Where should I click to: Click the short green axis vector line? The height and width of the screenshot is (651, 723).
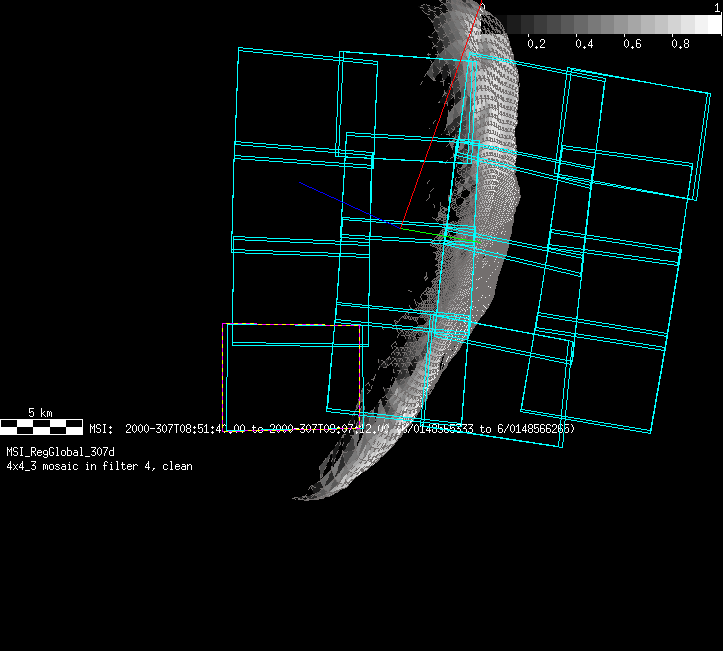click(x=425, y=232)
